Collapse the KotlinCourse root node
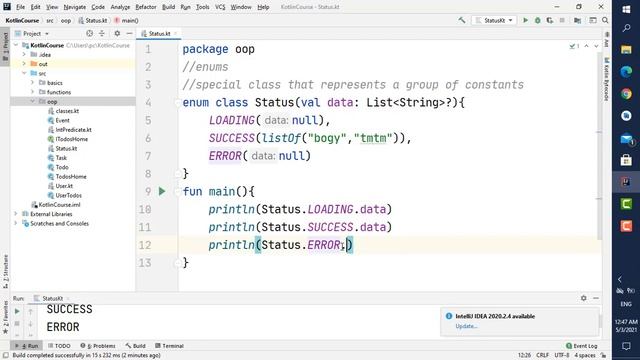The image size is (640, 360). [16, 45]
